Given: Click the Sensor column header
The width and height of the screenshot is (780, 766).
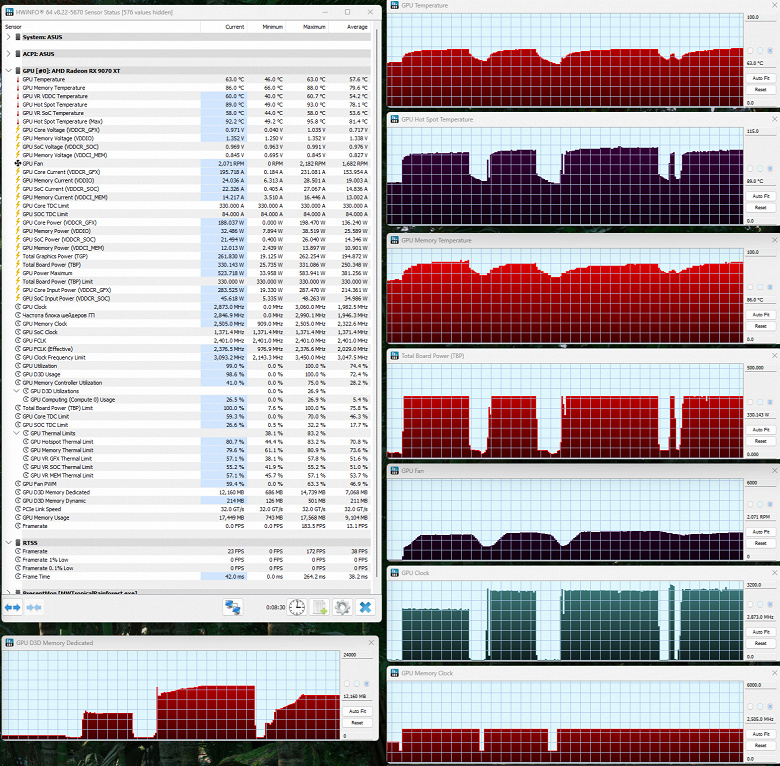Looking at the screenshot, I should [x=101, y=27].
